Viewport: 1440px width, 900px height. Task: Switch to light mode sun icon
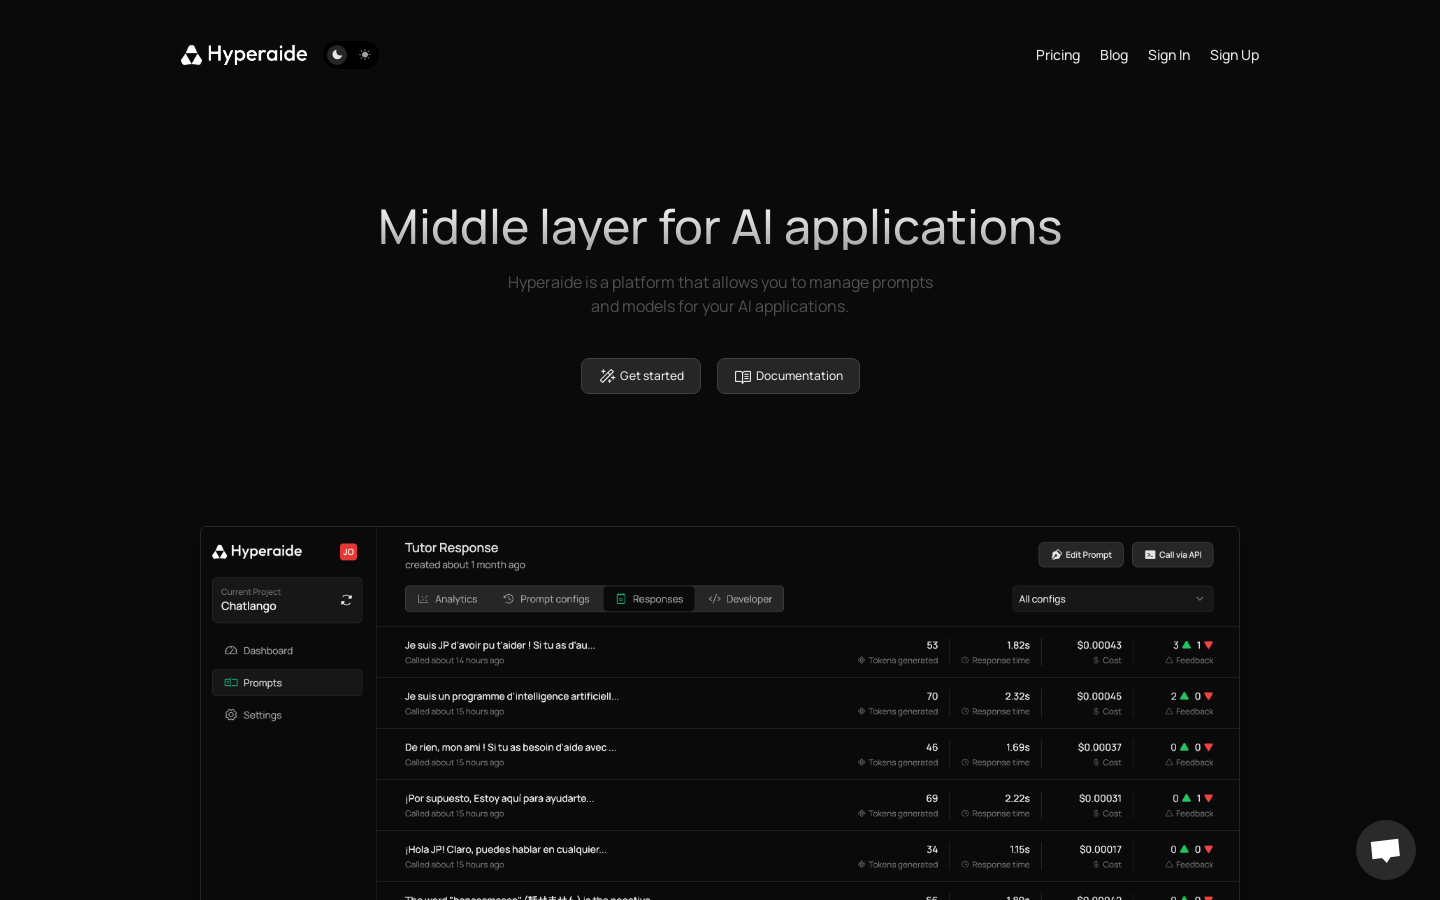[x=365, y=55]
